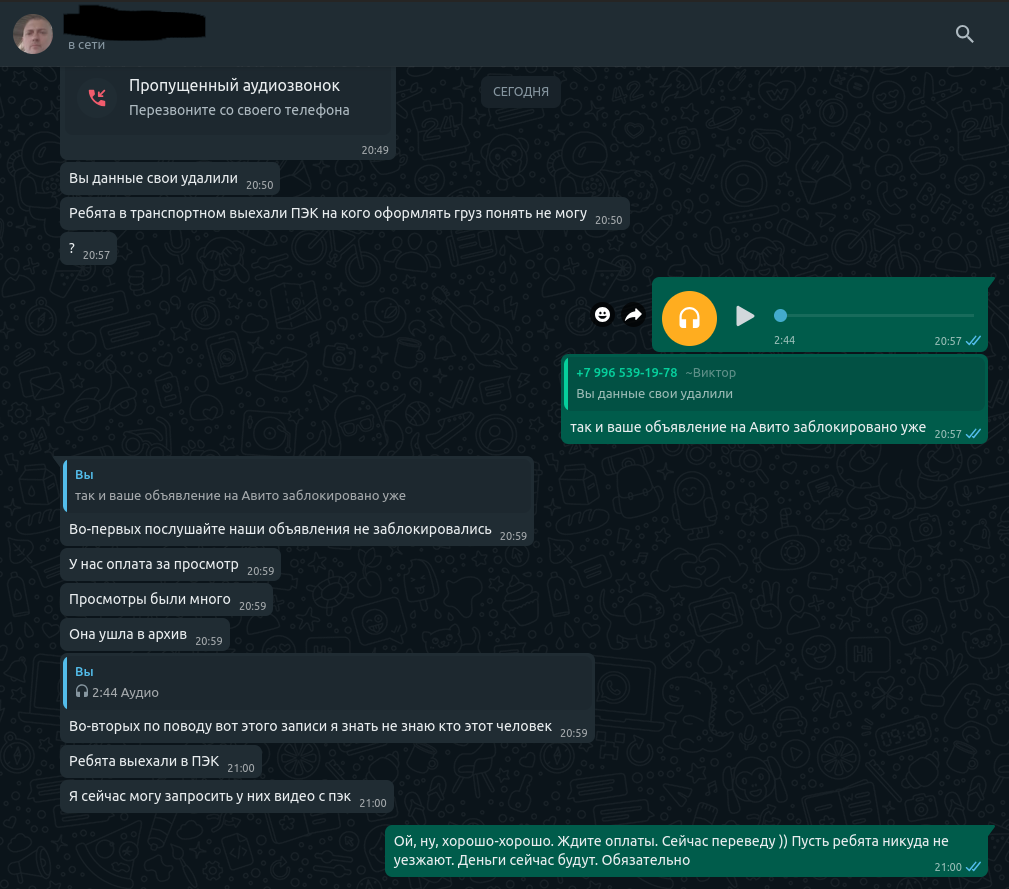Click the 'СЕГОДНЯ' date badge
This screenshot has height=889, width=1009.
(x=521, y=92)
